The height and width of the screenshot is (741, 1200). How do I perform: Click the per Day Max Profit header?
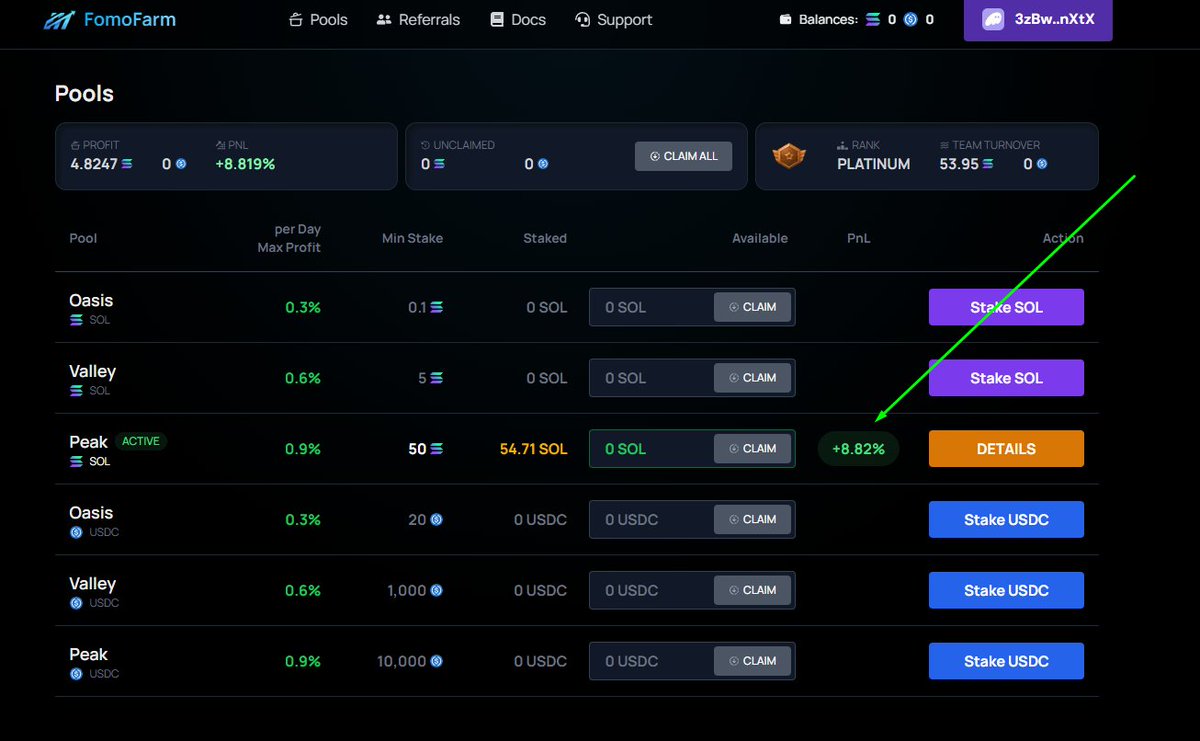(289, 238)
